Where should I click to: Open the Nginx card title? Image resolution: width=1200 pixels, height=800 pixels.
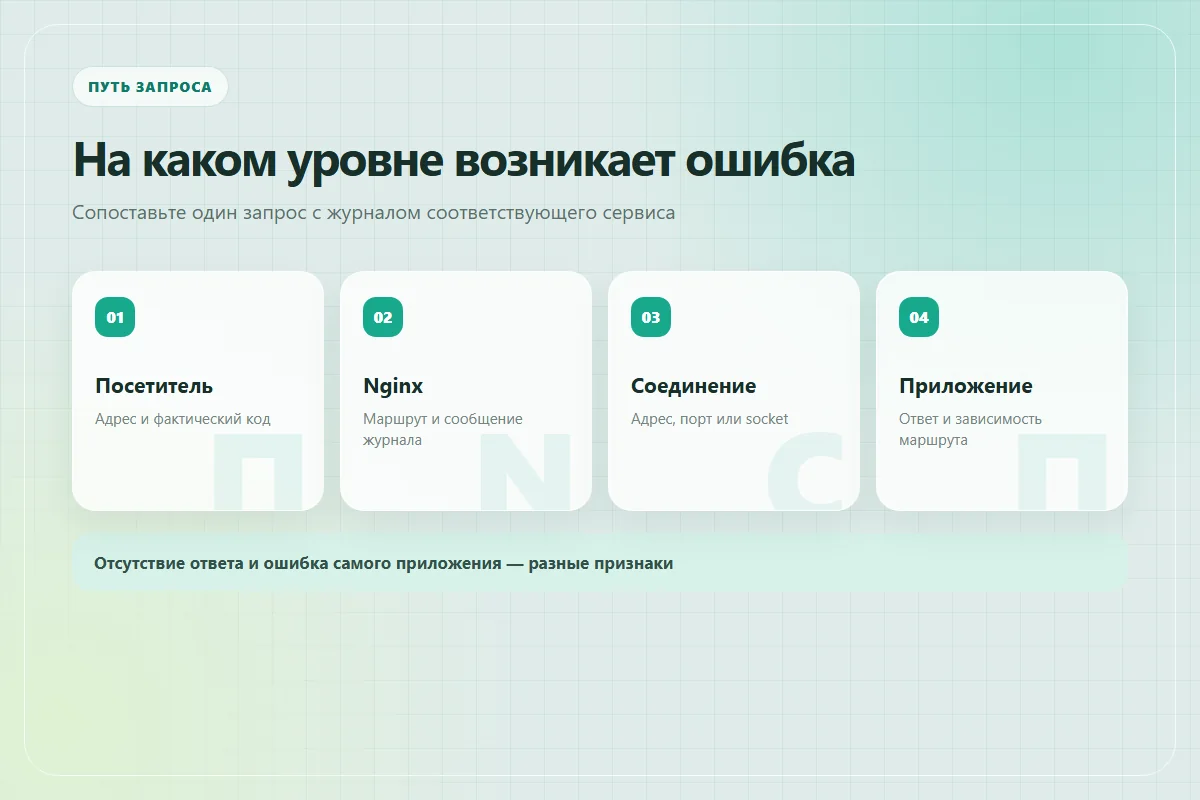tap(393, 386)
